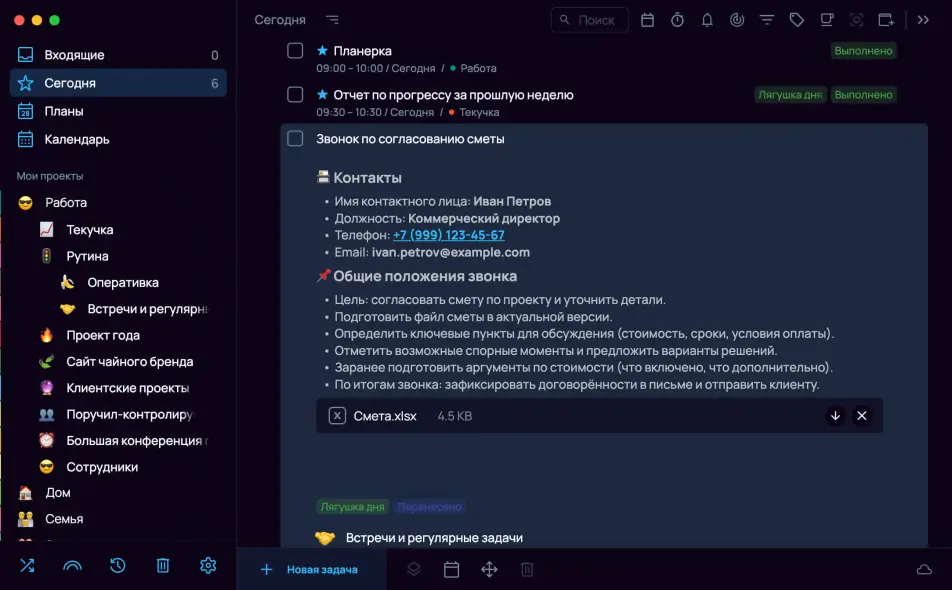The width and height of the screenshot is (952, 590).
Task: Open reminders via the bell icon
Action: point(707,20)
